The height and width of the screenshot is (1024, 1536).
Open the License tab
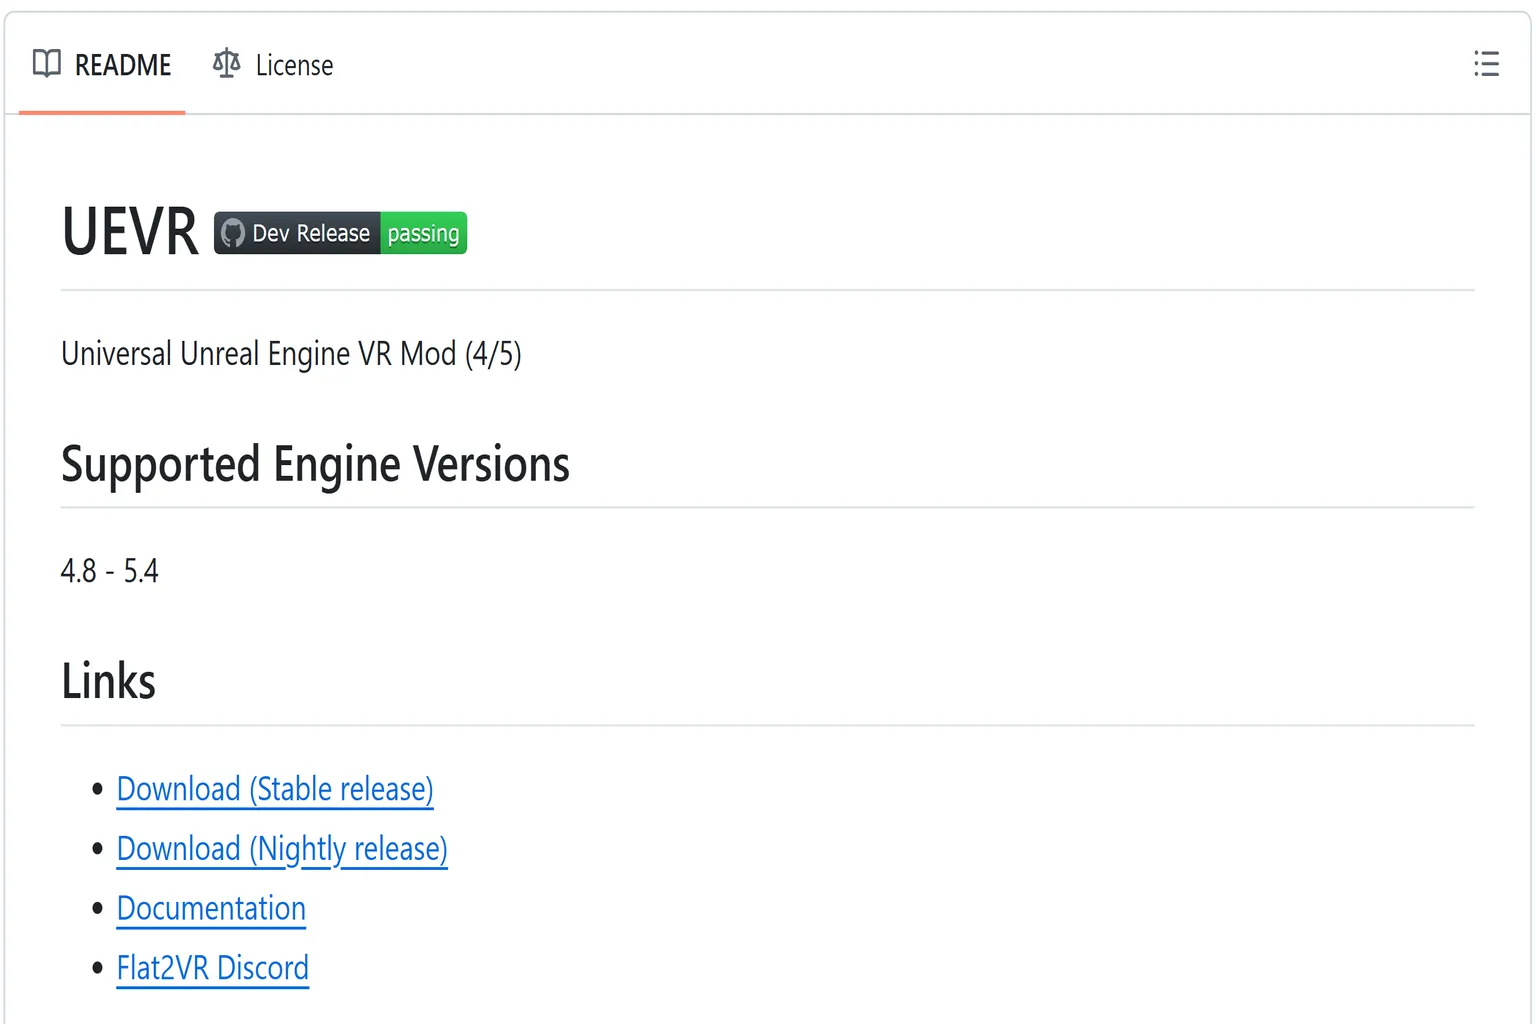click(x=294, y=65)
